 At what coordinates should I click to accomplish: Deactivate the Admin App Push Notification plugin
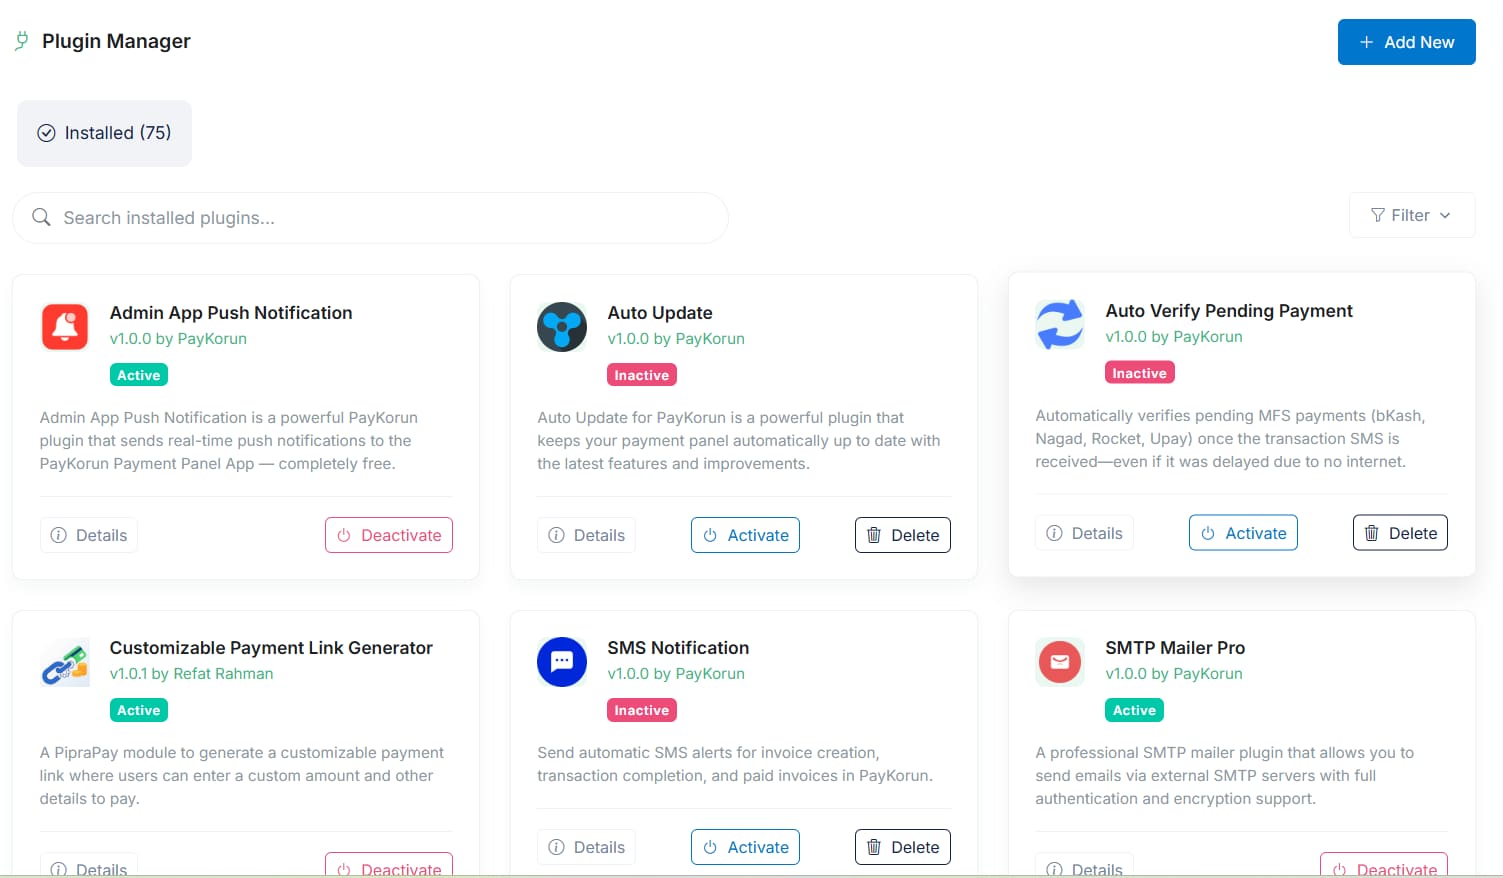point(389,535)
